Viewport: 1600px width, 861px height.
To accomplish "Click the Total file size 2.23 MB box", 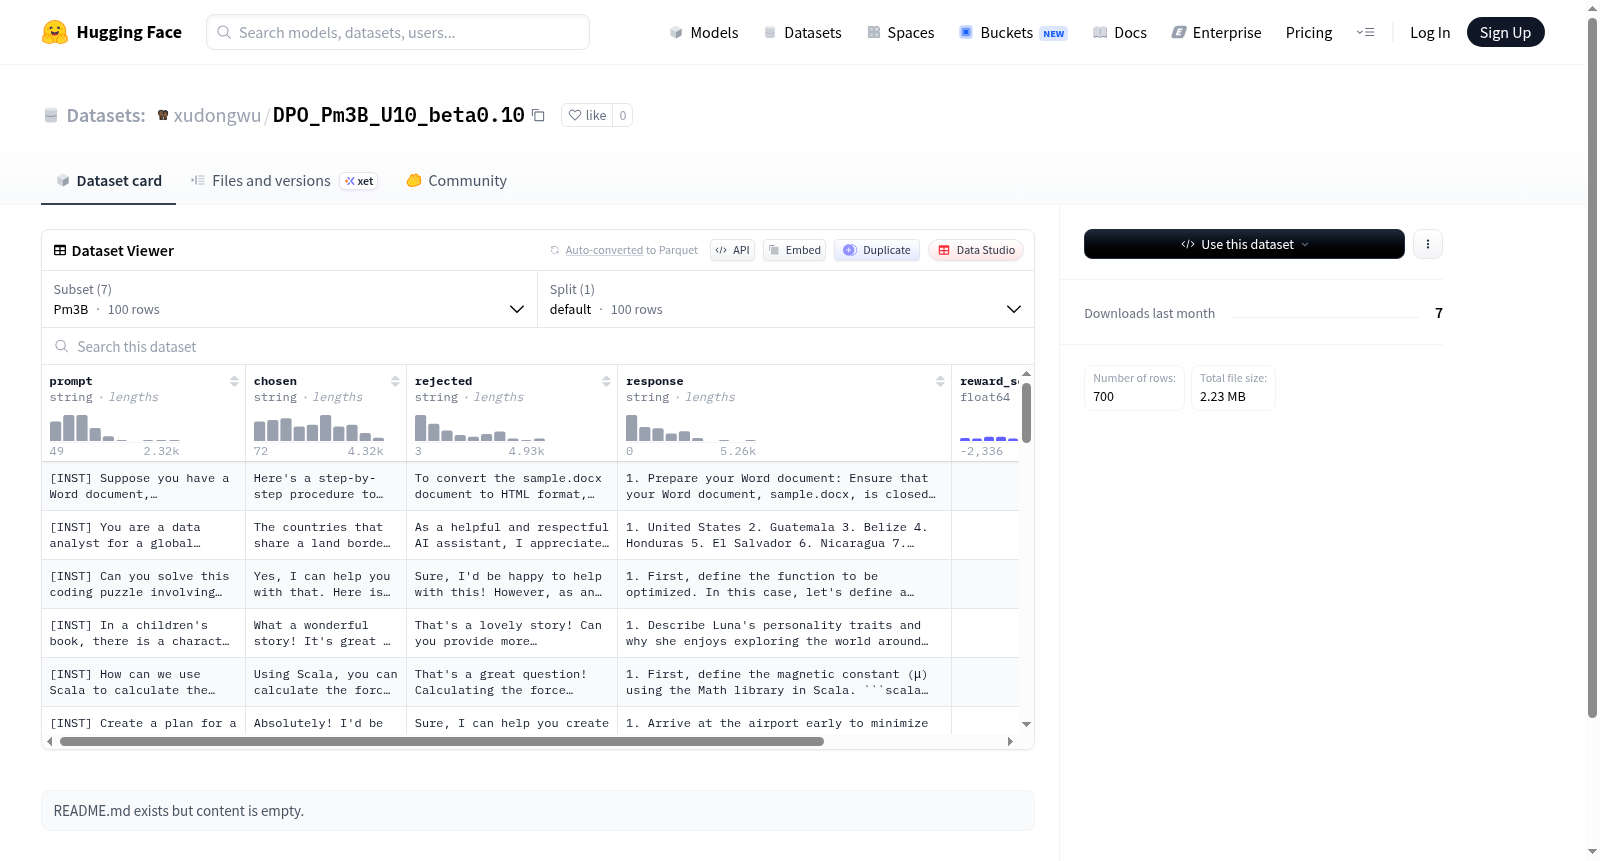I will point(1233,388).
